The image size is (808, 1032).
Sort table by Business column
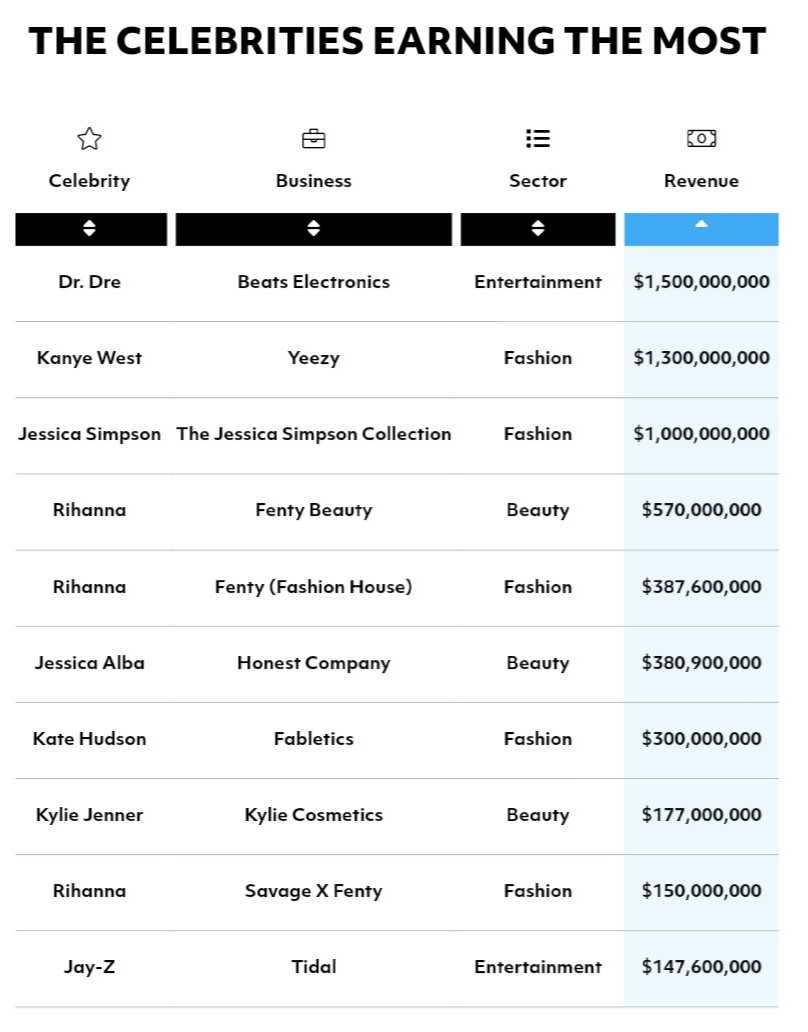tap(314, 229)
